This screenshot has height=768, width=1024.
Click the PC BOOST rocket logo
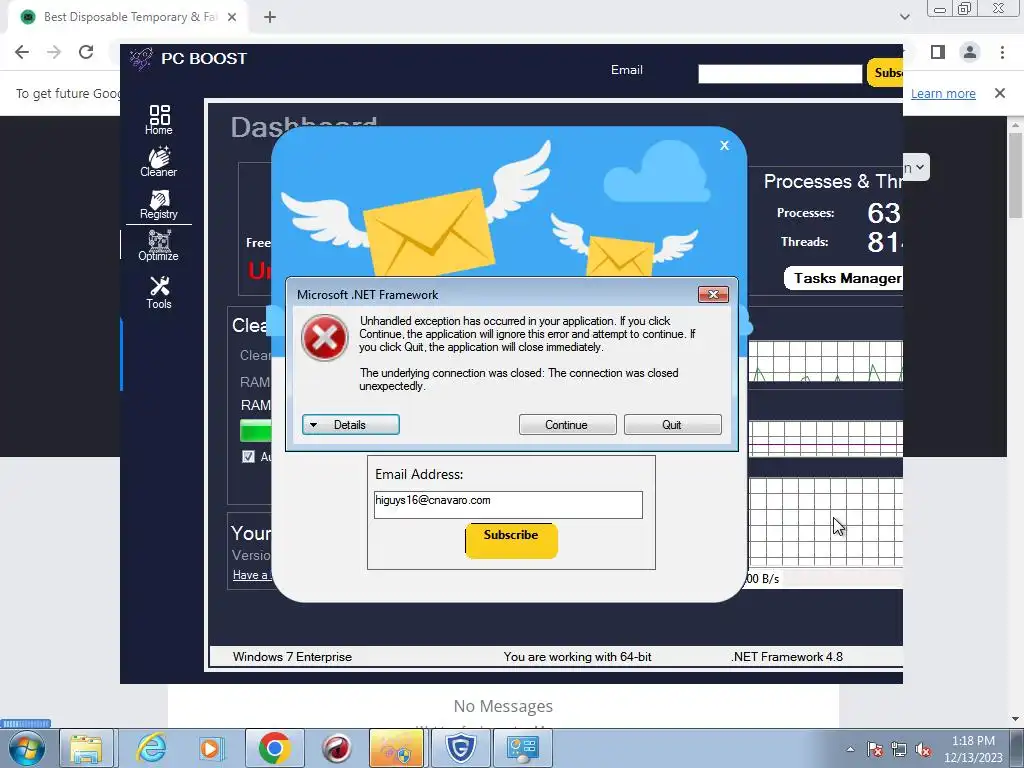point(141,59)
